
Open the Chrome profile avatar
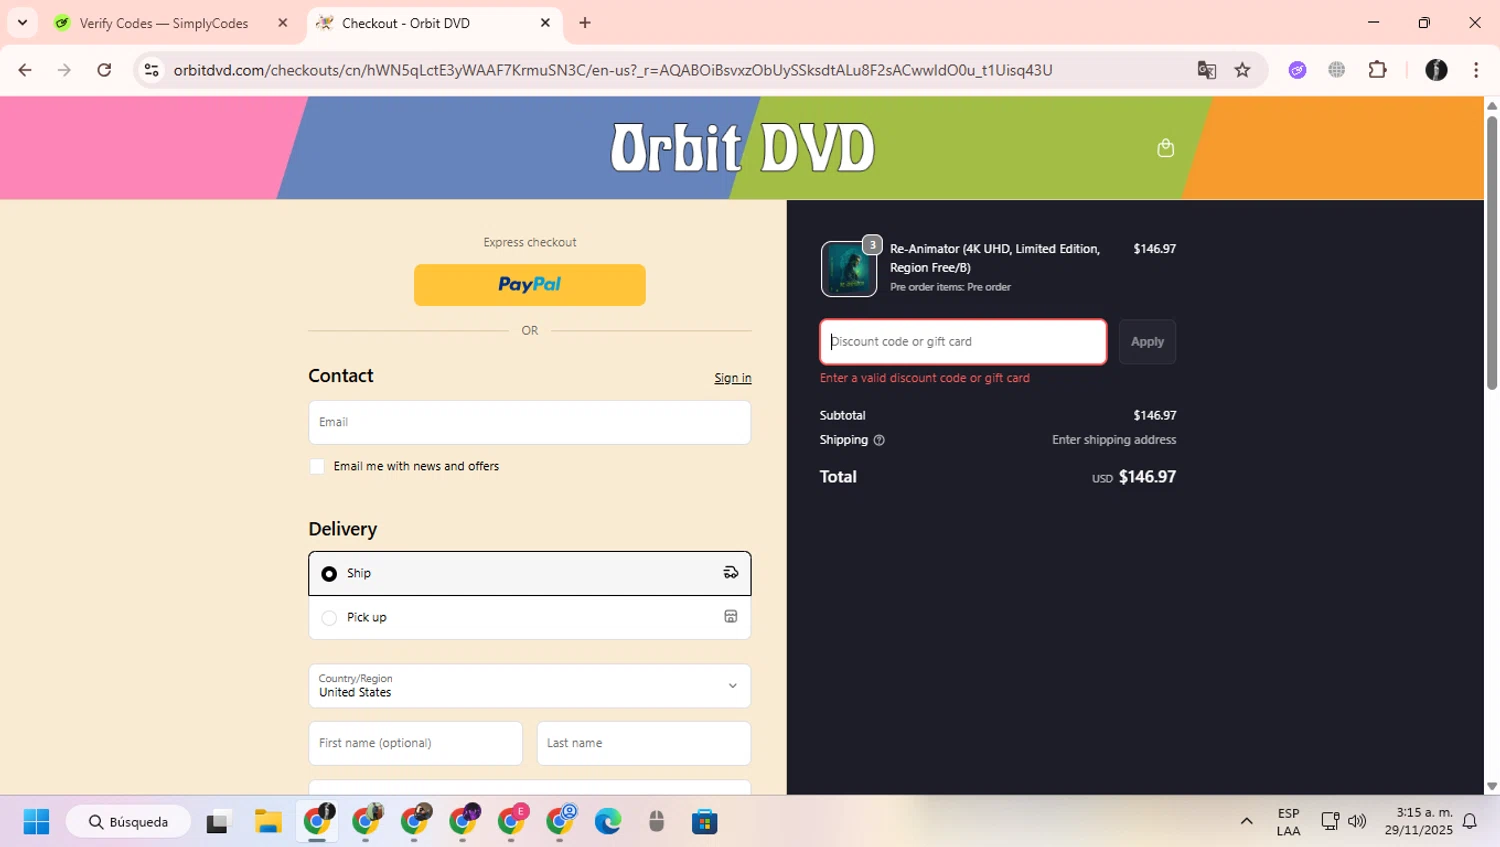1436,70
